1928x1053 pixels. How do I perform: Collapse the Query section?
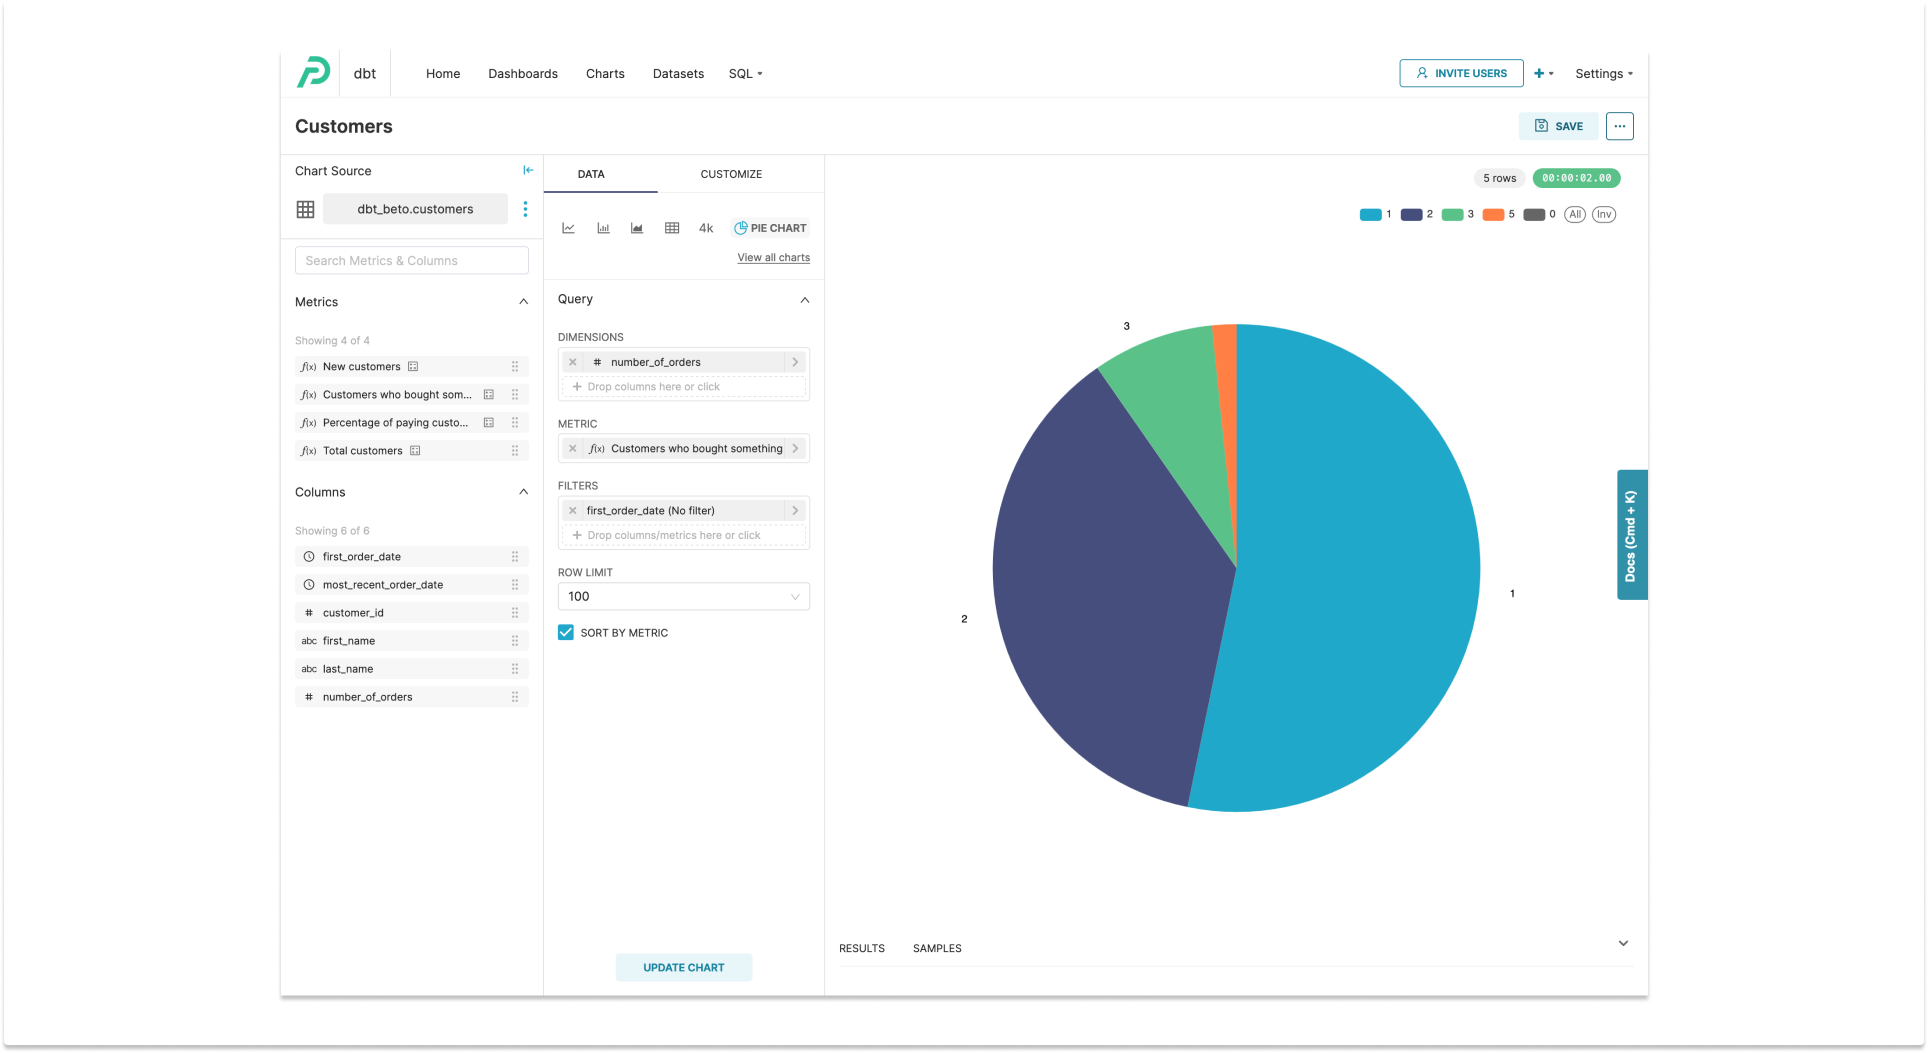point(805,300)
